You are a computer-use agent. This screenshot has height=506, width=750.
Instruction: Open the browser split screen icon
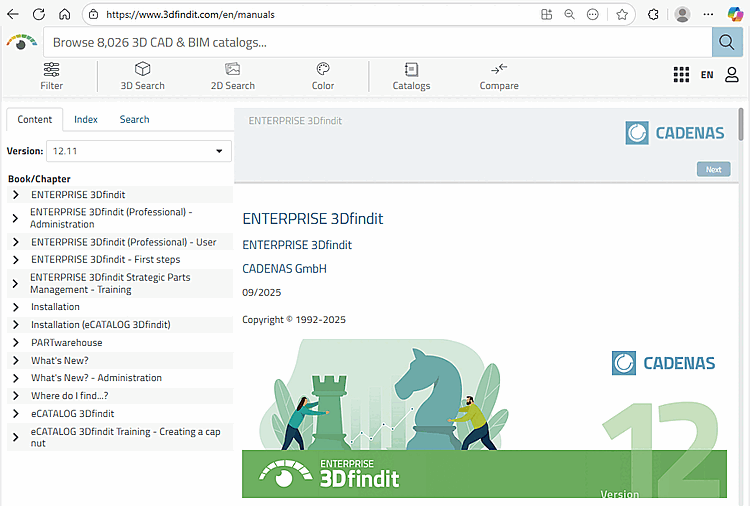[546, 14]
